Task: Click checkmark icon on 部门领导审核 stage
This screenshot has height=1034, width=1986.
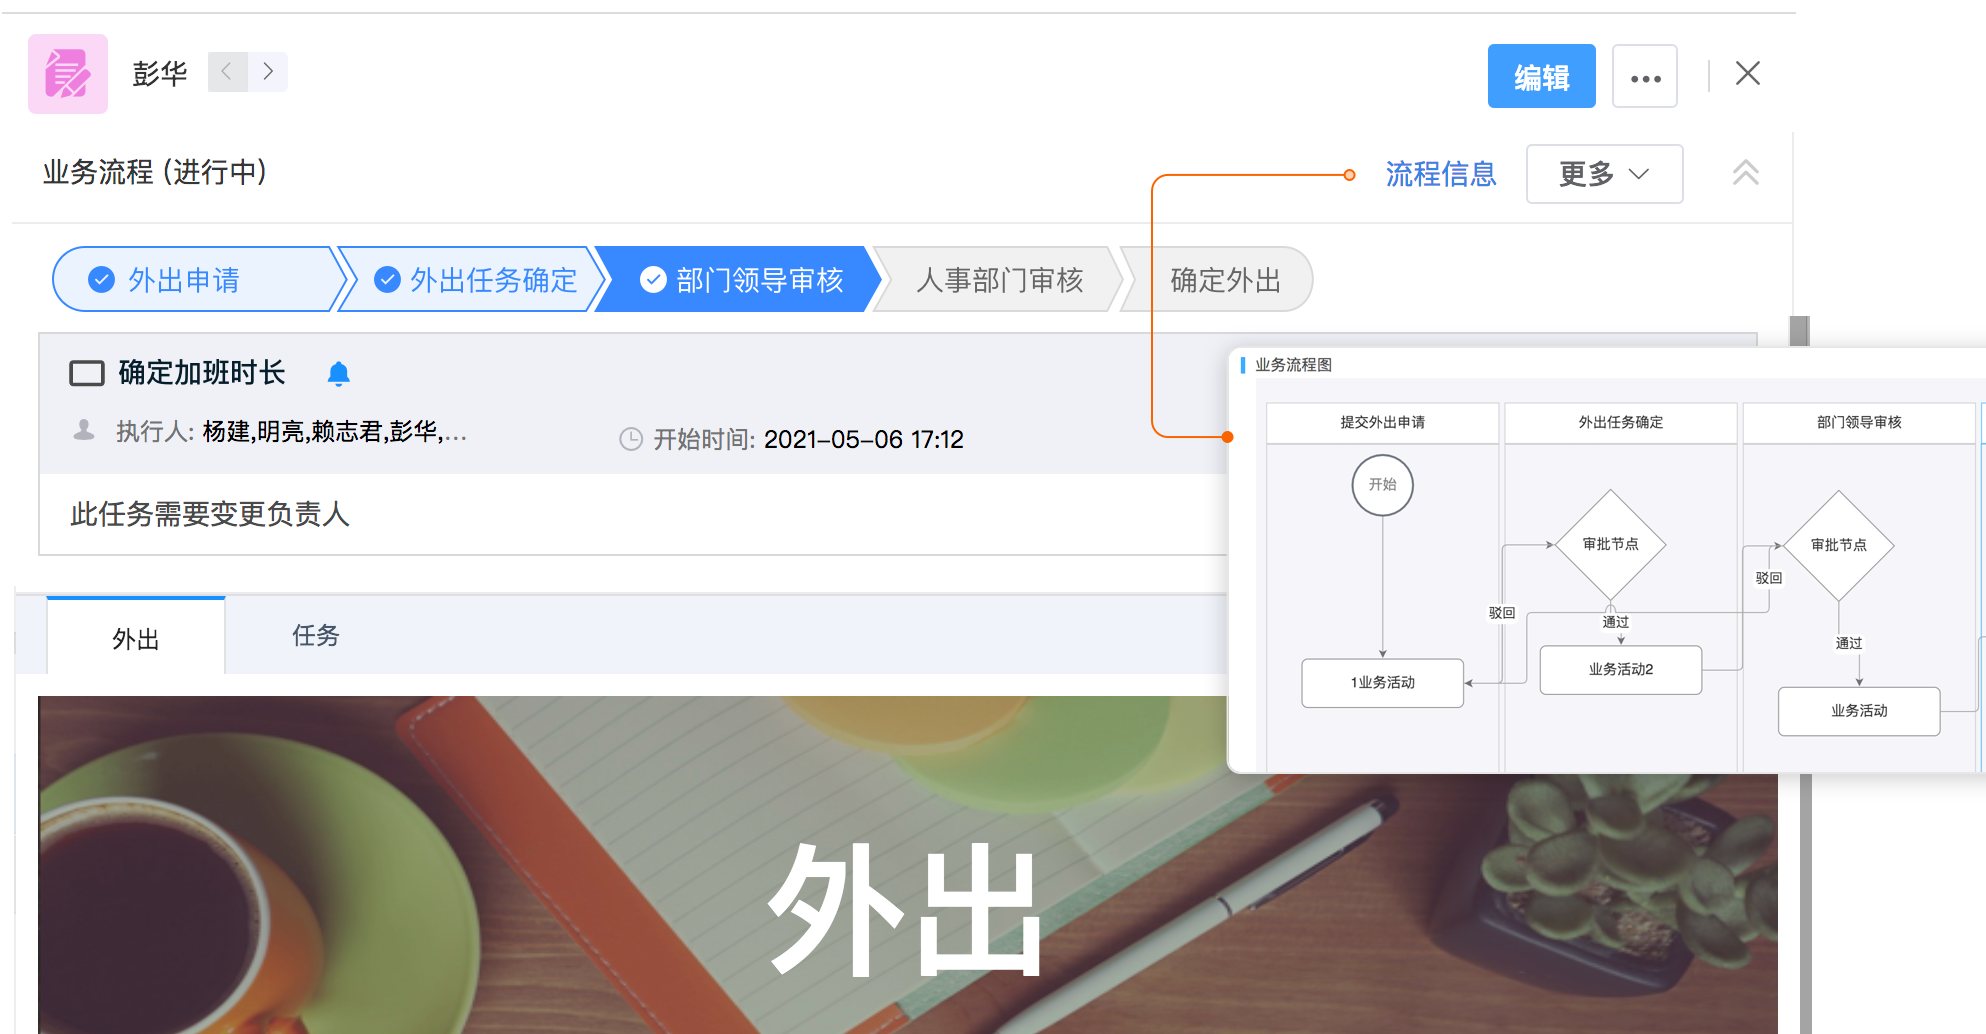Action: [653, 280]
